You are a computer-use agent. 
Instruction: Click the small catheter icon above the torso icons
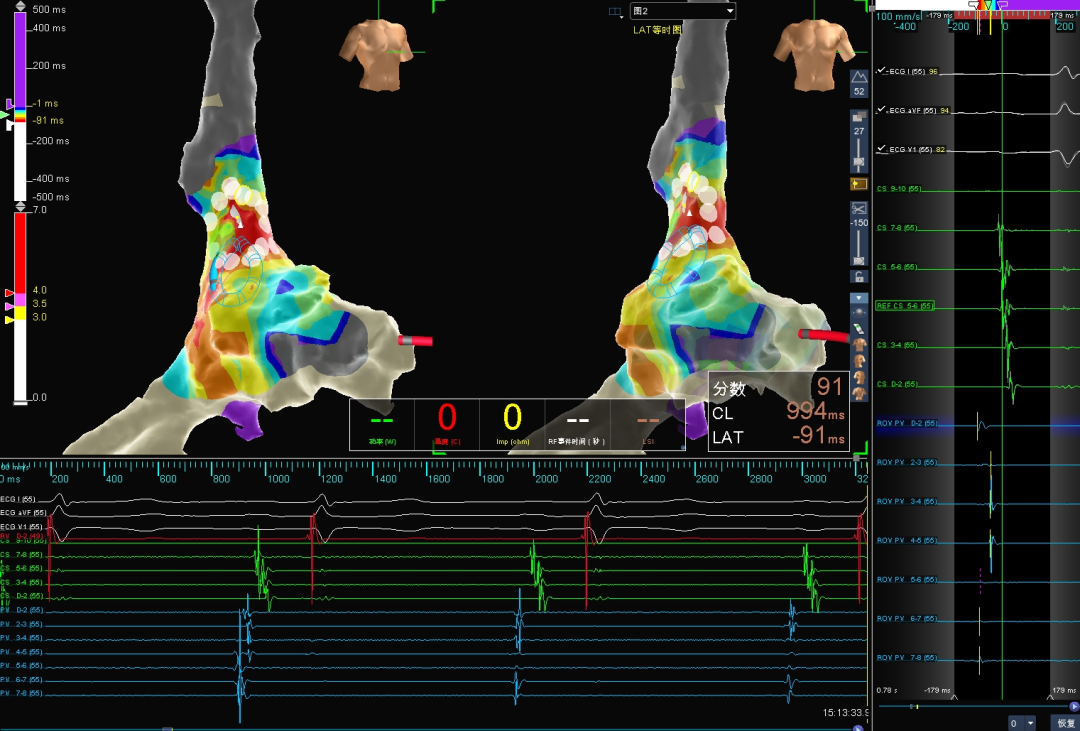[x=859, y=328]
